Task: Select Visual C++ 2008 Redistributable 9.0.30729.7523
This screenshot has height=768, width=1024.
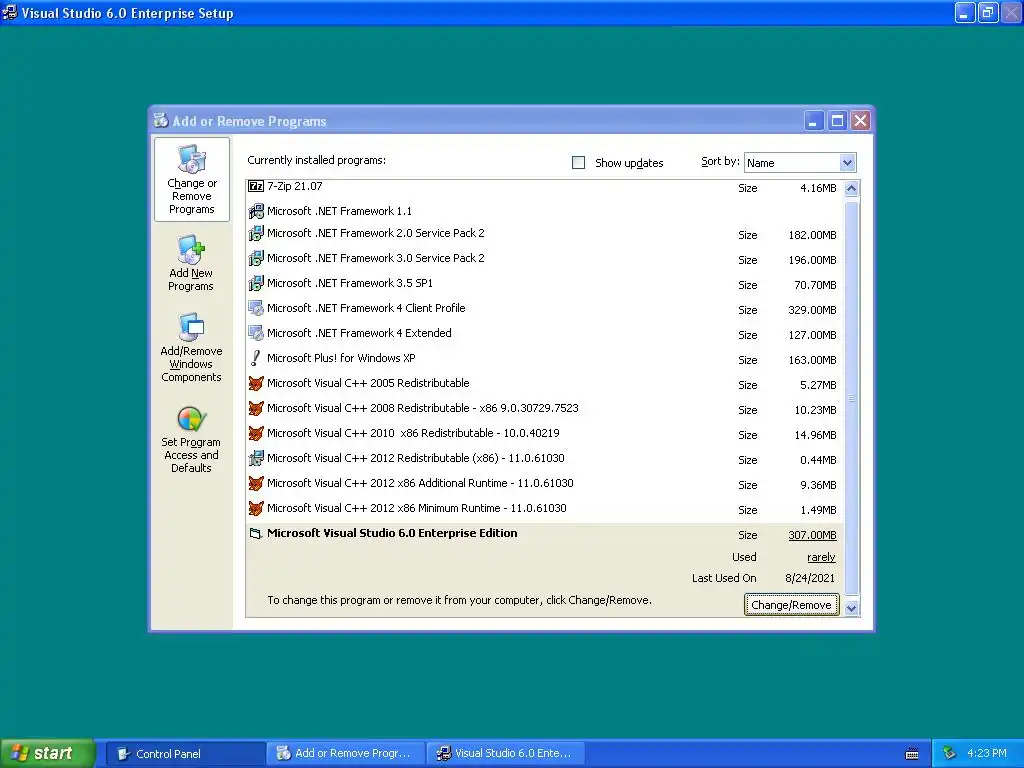Action: click(545, 409)
